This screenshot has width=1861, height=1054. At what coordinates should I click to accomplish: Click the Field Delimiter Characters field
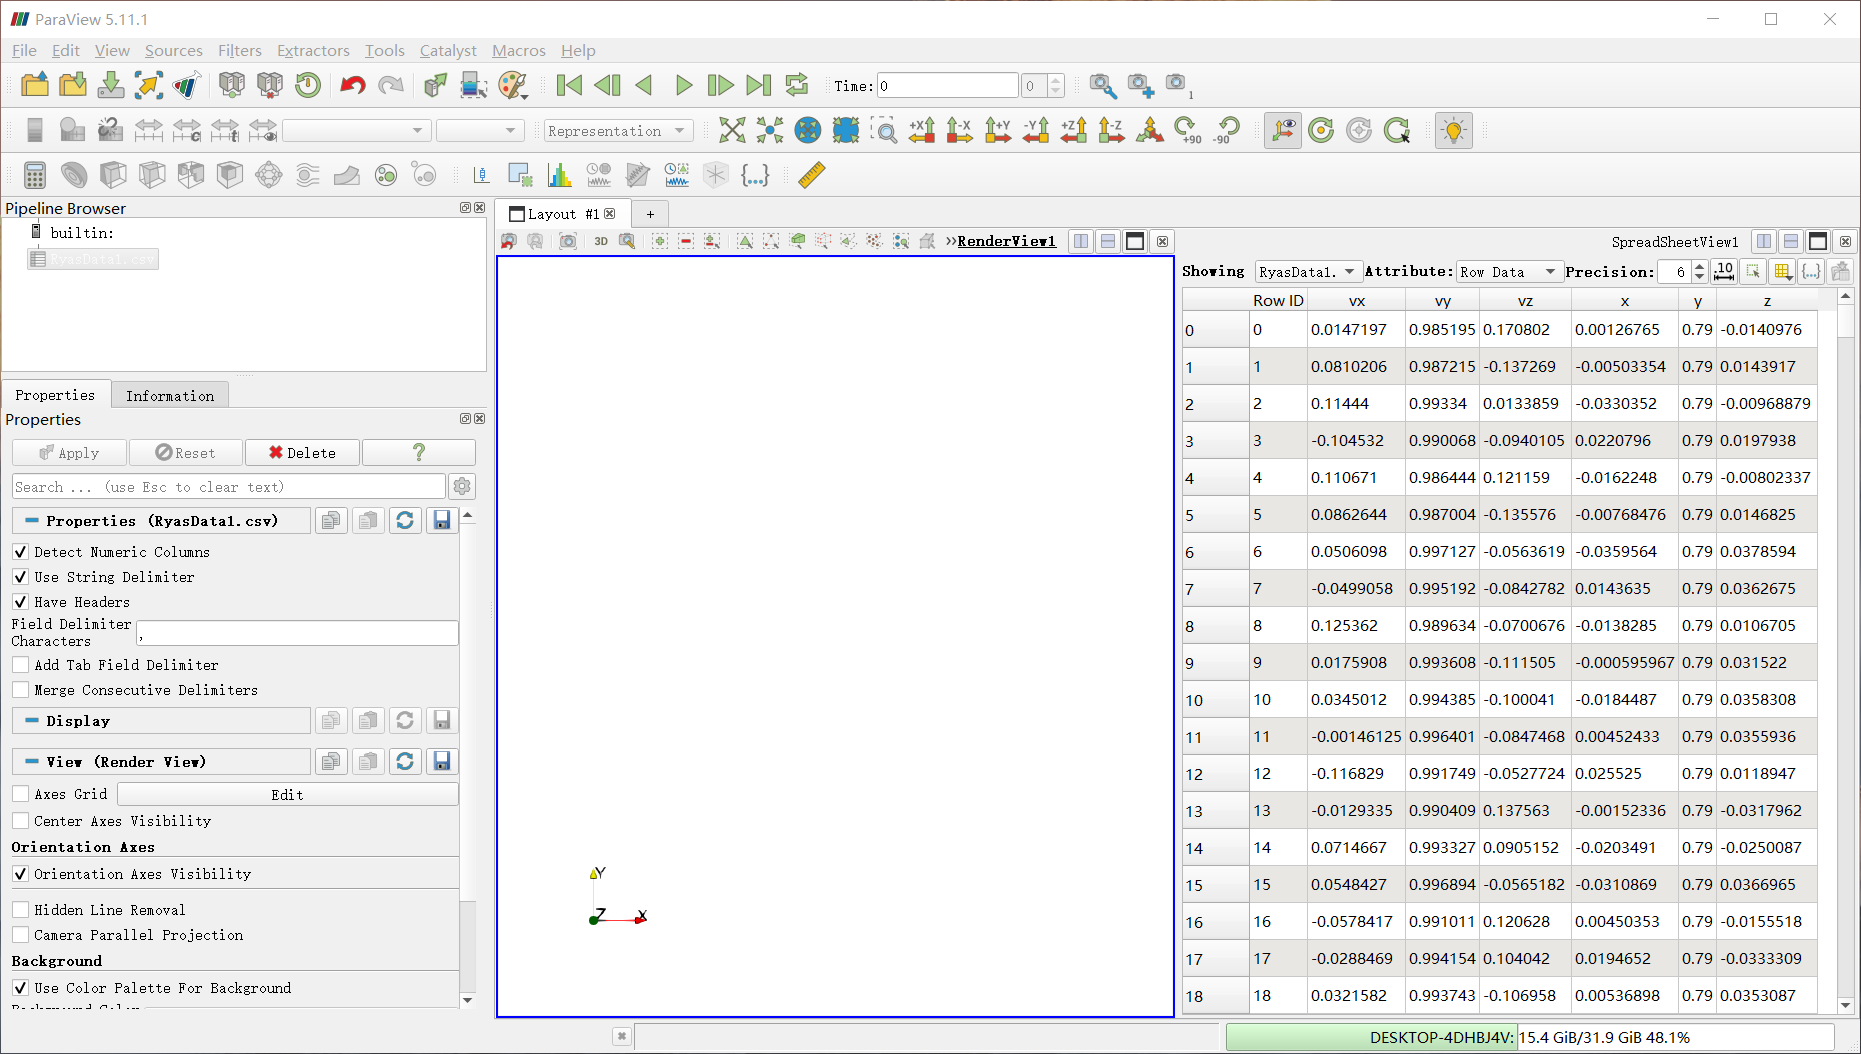pos(297,633)
